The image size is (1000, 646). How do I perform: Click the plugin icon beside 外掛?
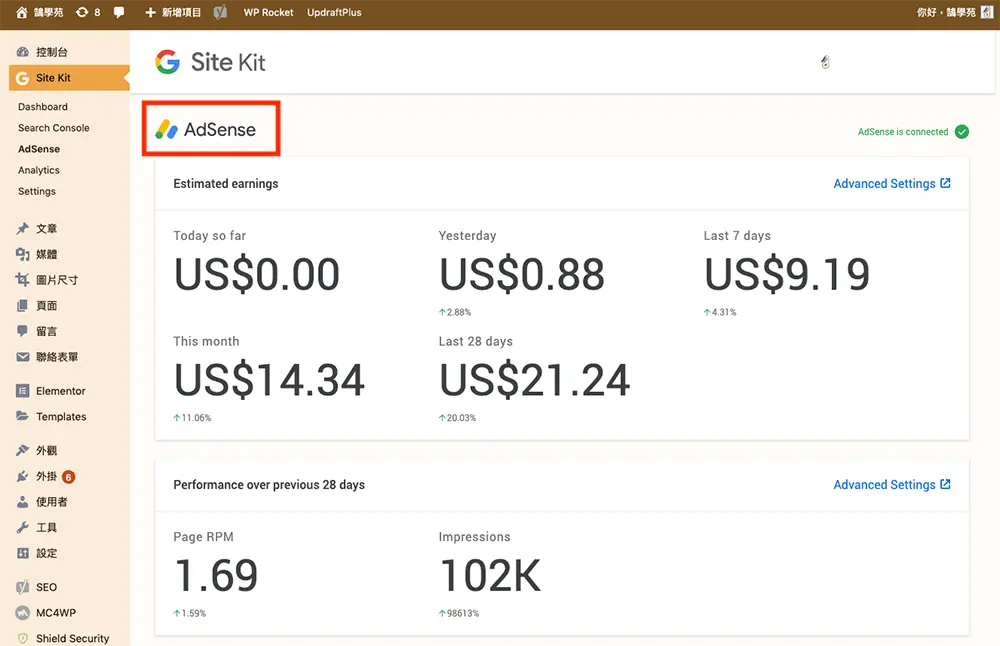pyautogui.click(x=22, y=476)
